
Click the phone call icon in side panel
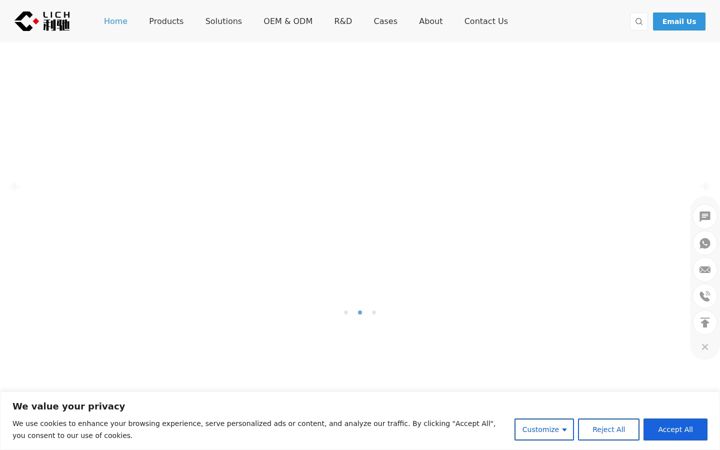[705, 296]
